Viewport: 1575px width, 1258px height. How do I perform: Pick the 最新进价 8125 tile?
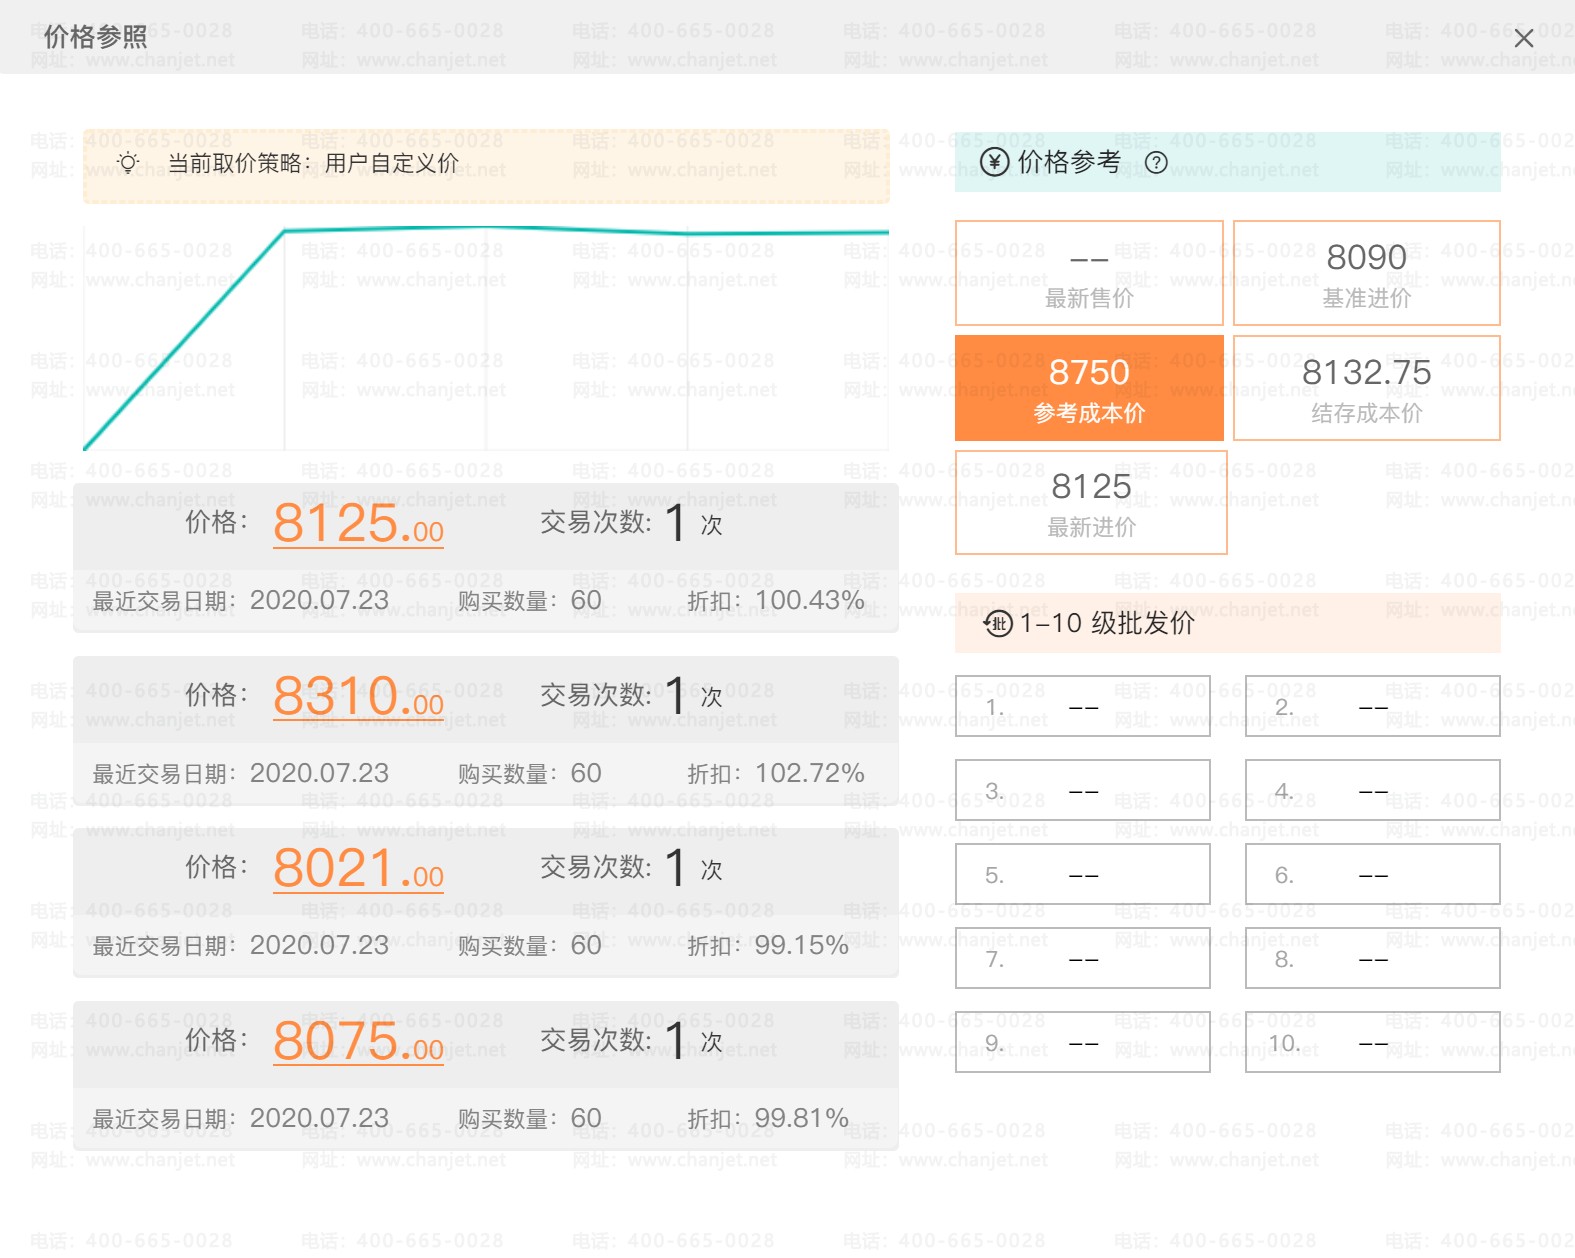click(1090, 502)
